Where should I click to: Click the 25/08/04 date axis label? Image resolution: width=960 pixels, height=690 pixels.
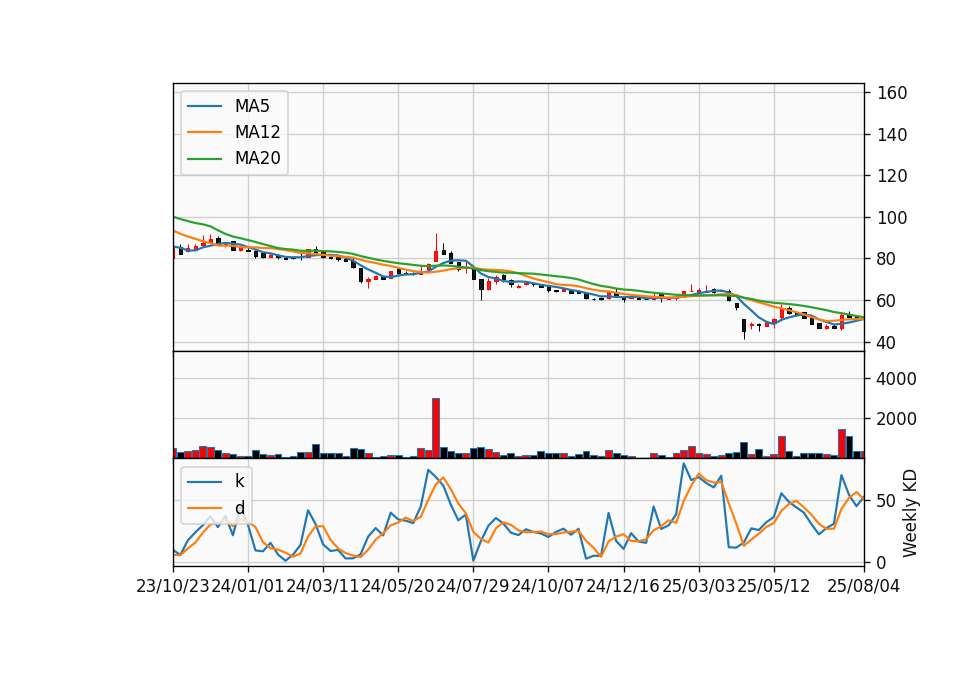(x=864, y=586)
